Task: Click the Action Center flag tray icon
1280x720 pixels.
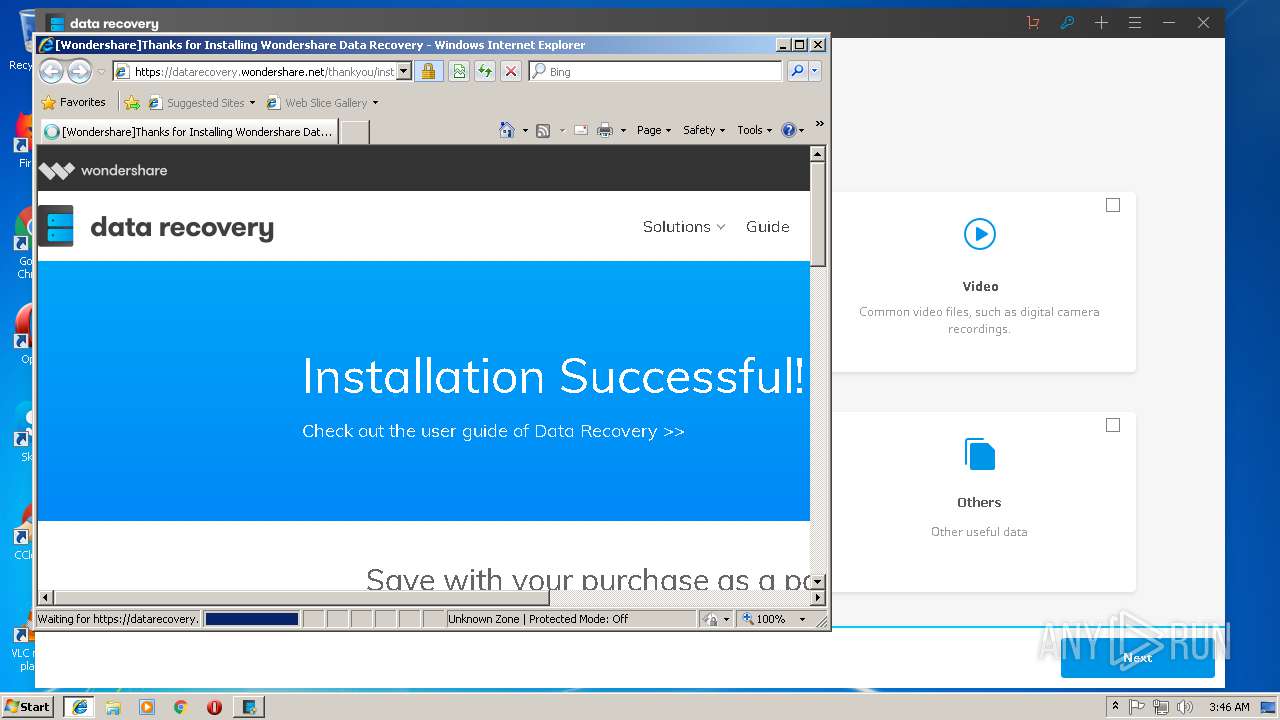Action: (x=1137, y=707)
